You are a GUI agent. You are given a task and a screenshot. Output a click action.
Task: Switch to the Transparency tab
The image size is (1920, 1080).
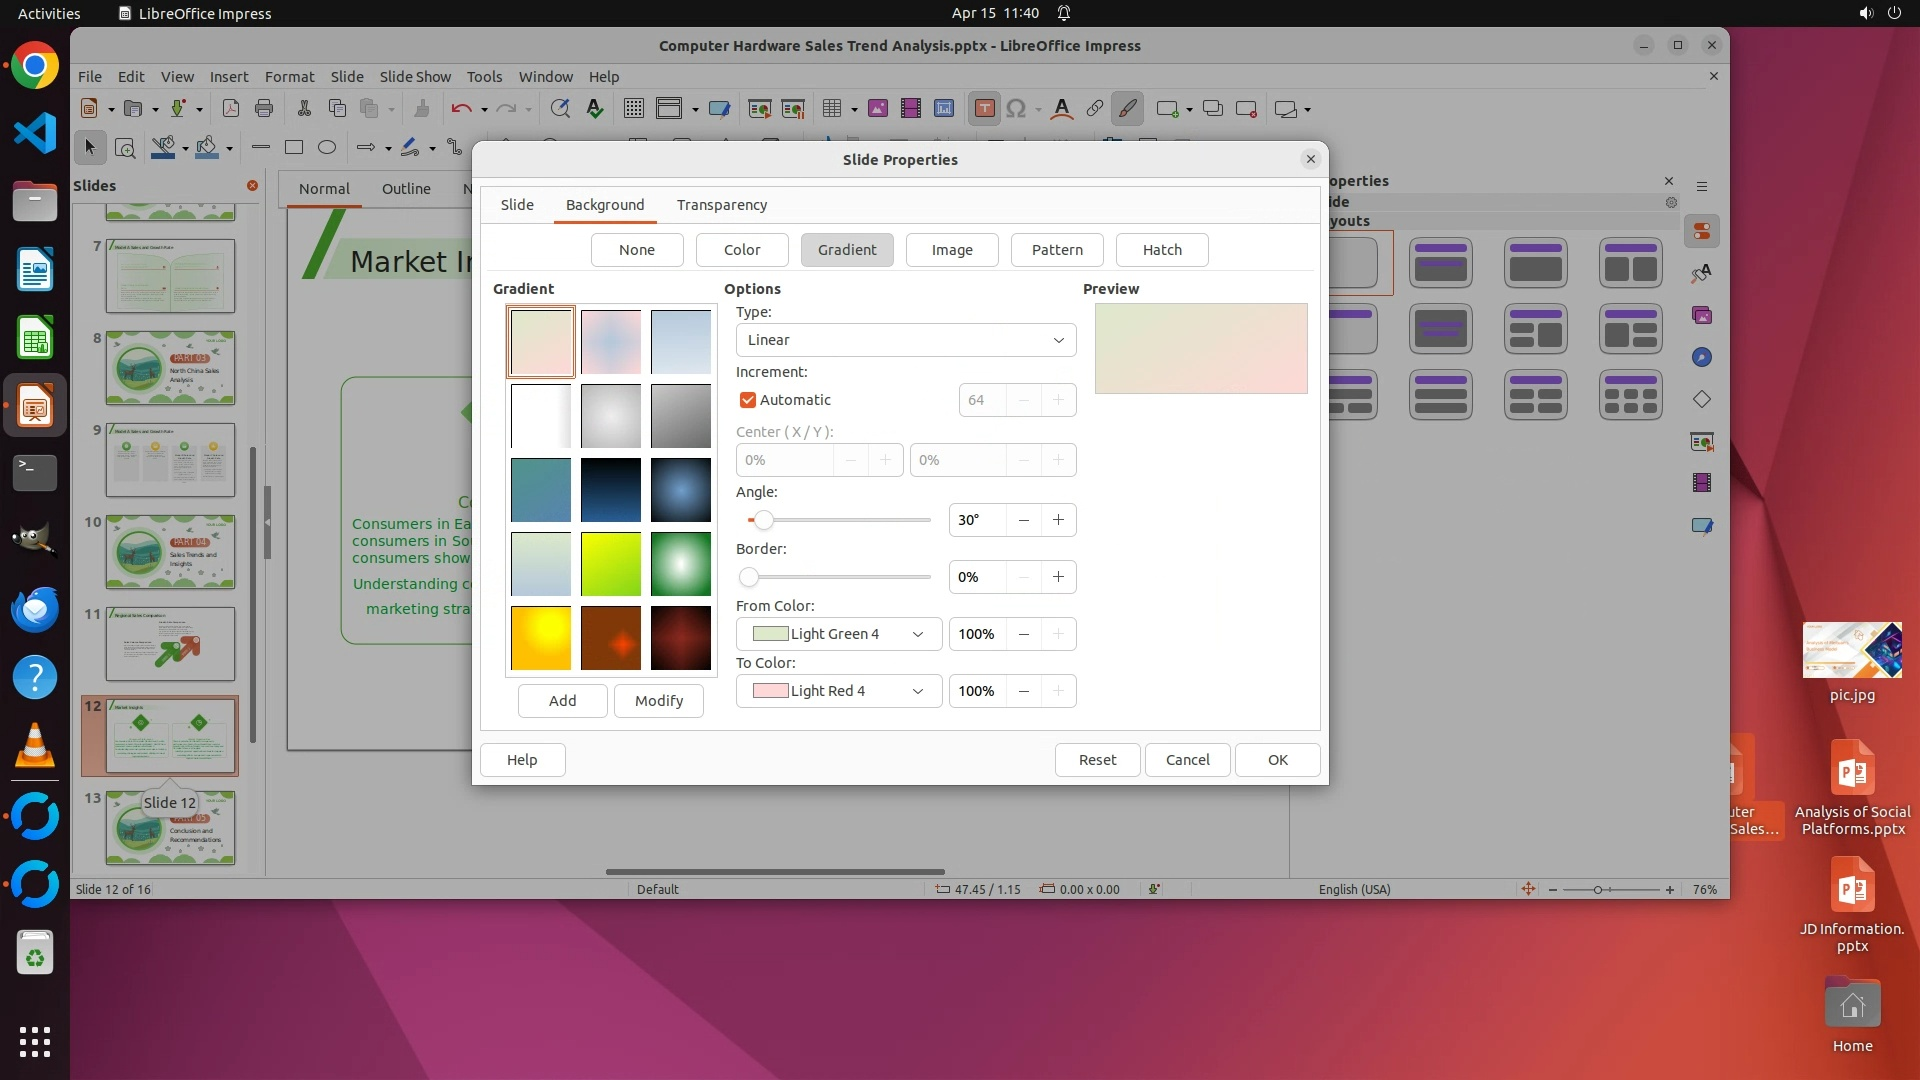(x=721, y=205)
